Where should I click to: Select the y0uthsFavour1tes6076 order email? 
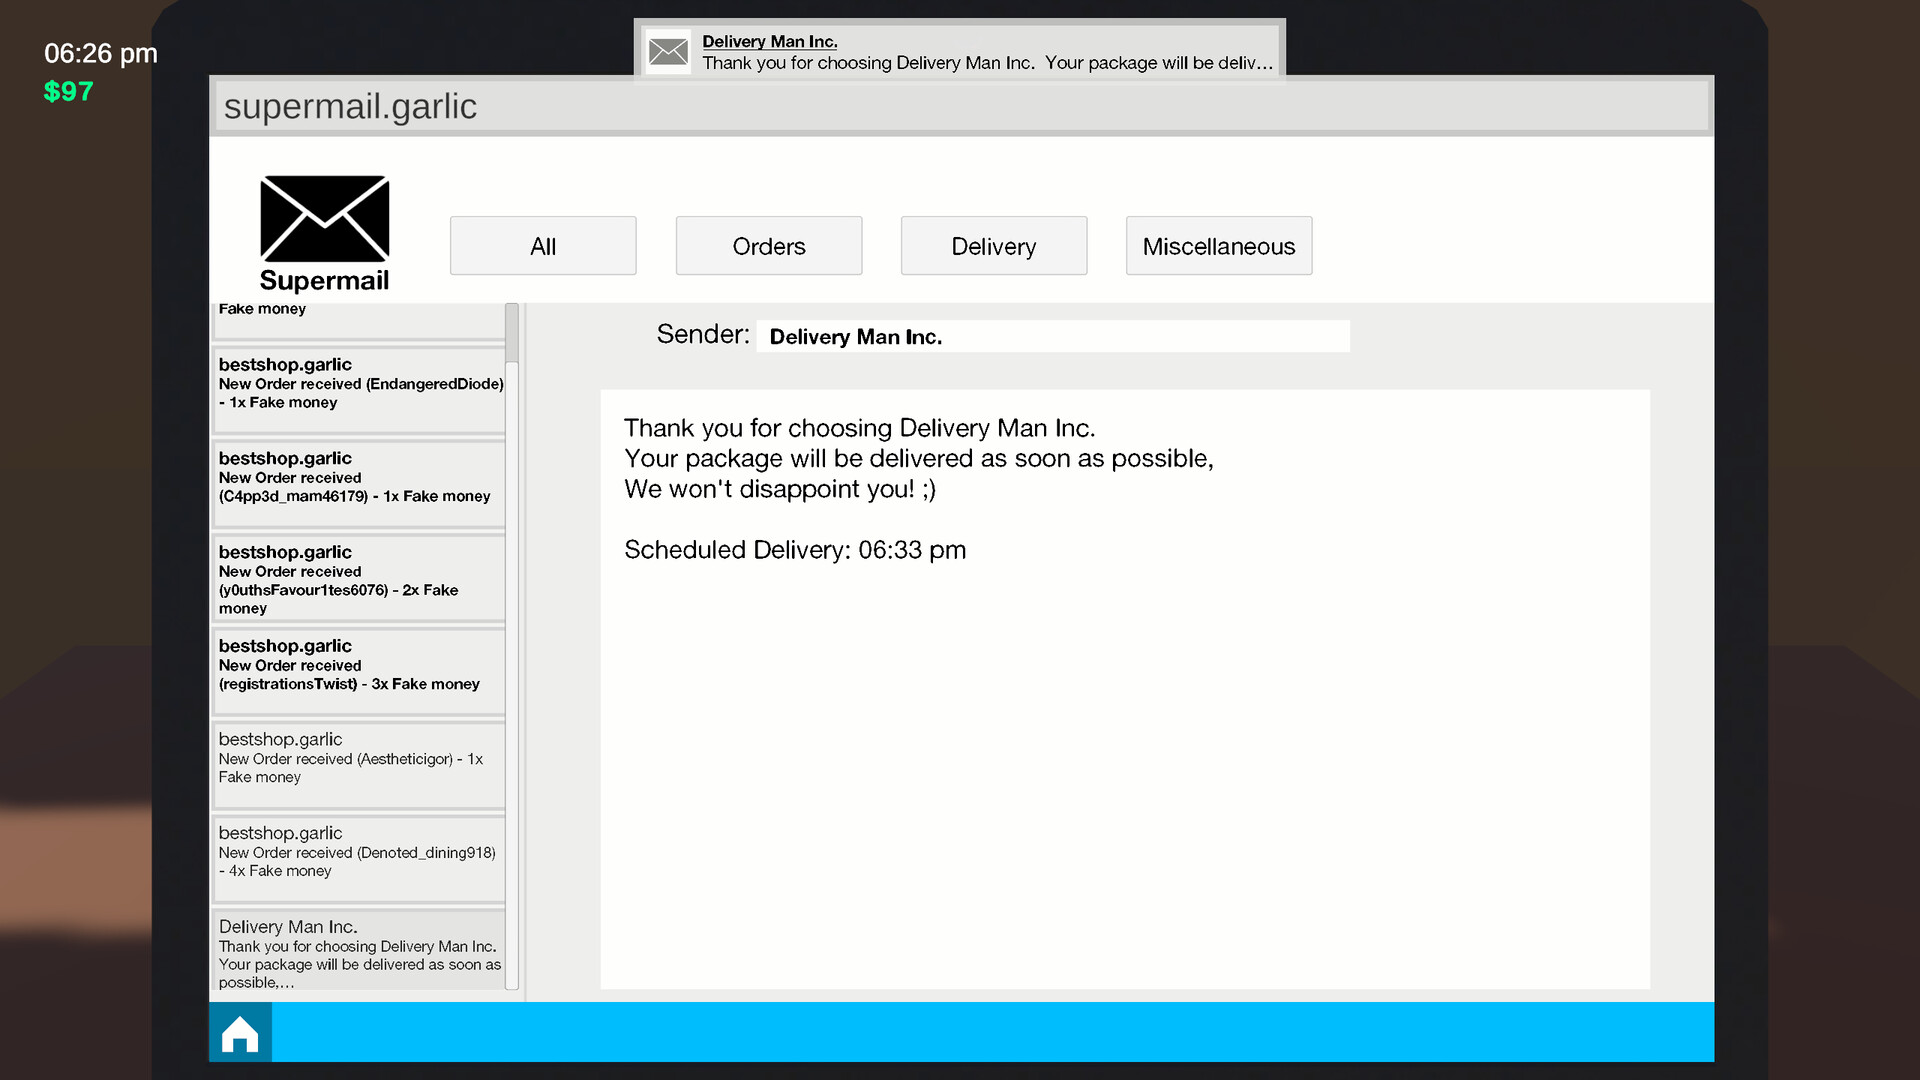[x=358, y=578]
